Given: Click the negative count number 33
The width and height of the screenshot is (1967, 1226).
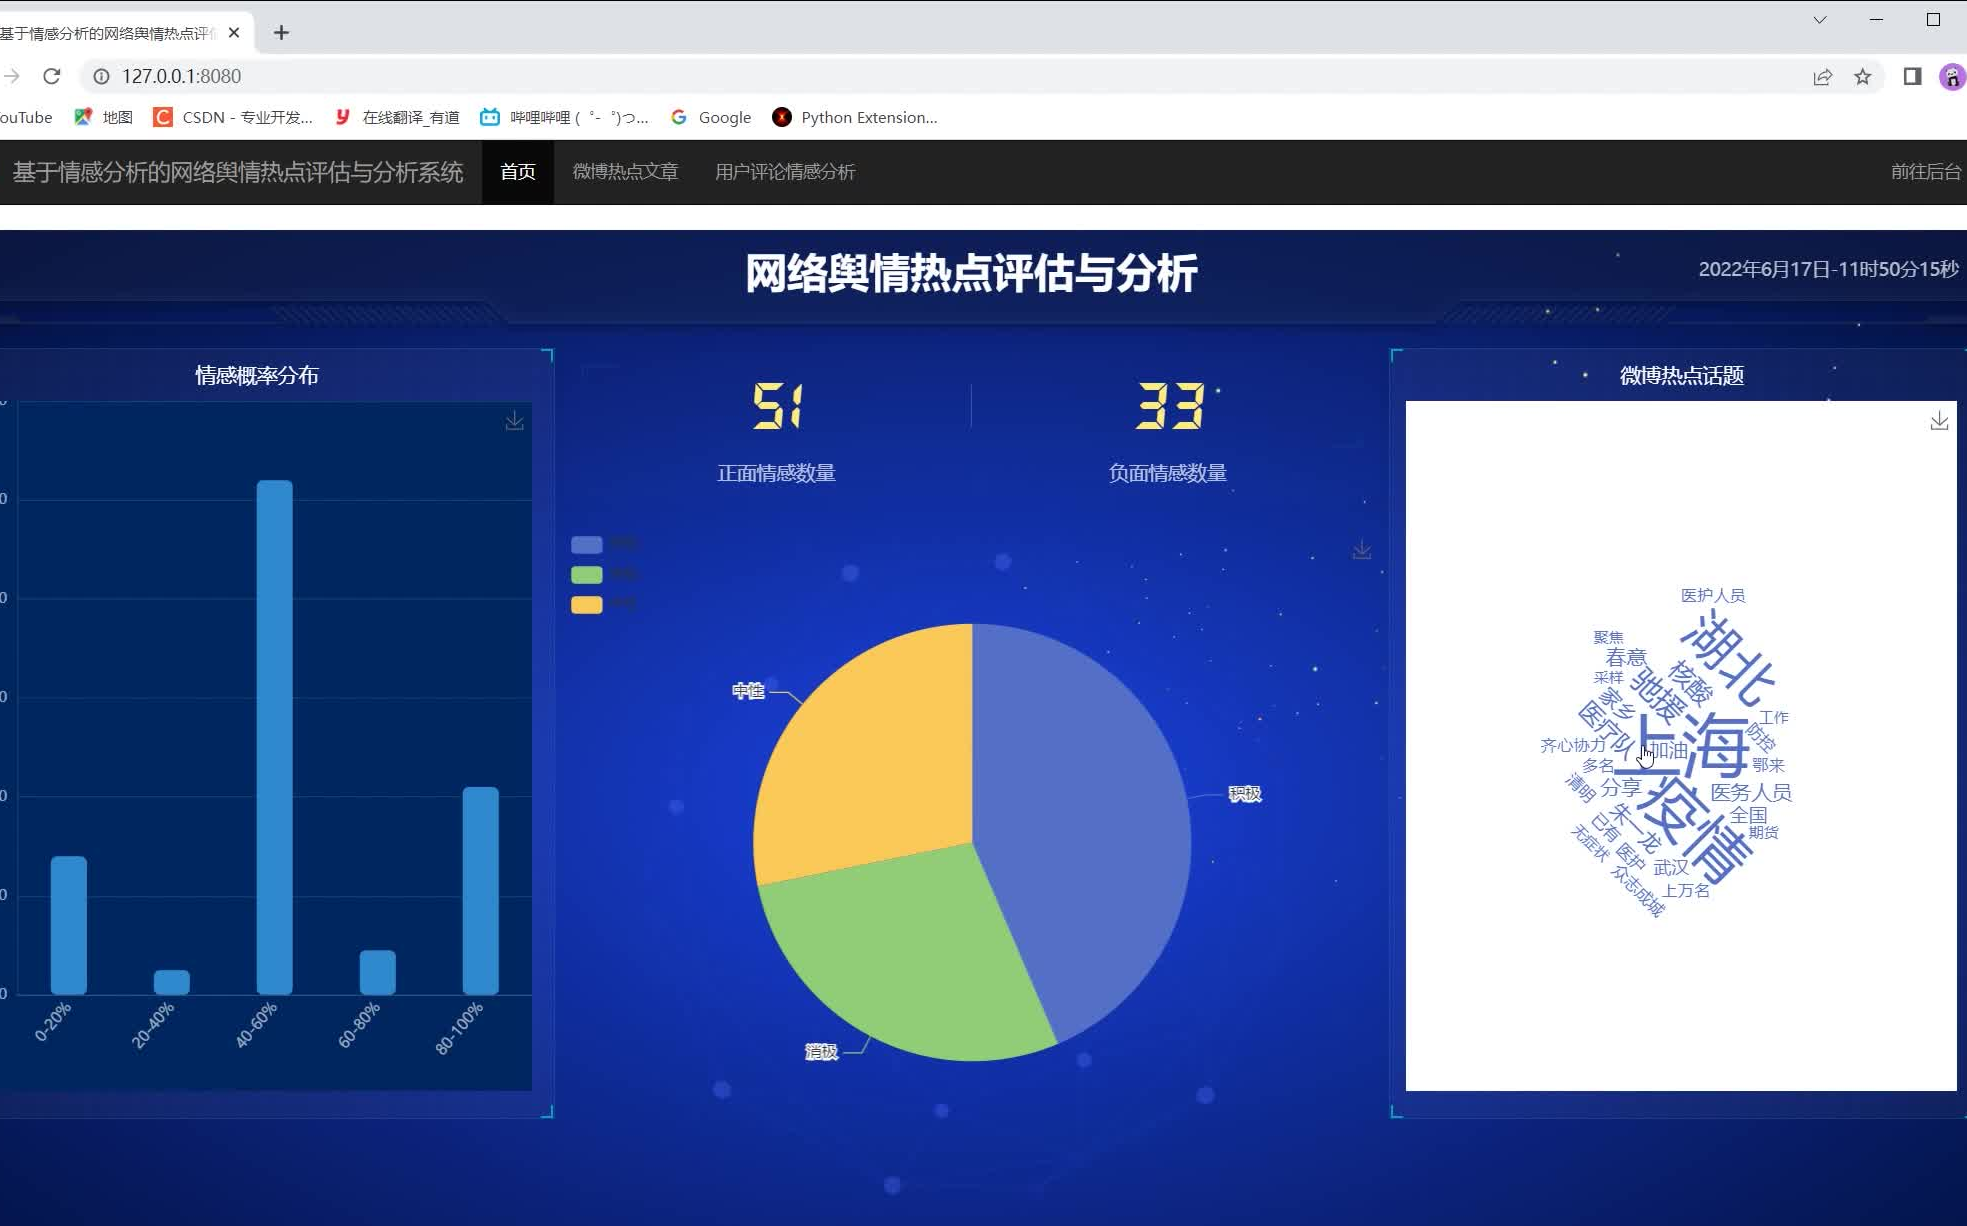Looking at the screenshot, I should click(x=1169, y=406).
